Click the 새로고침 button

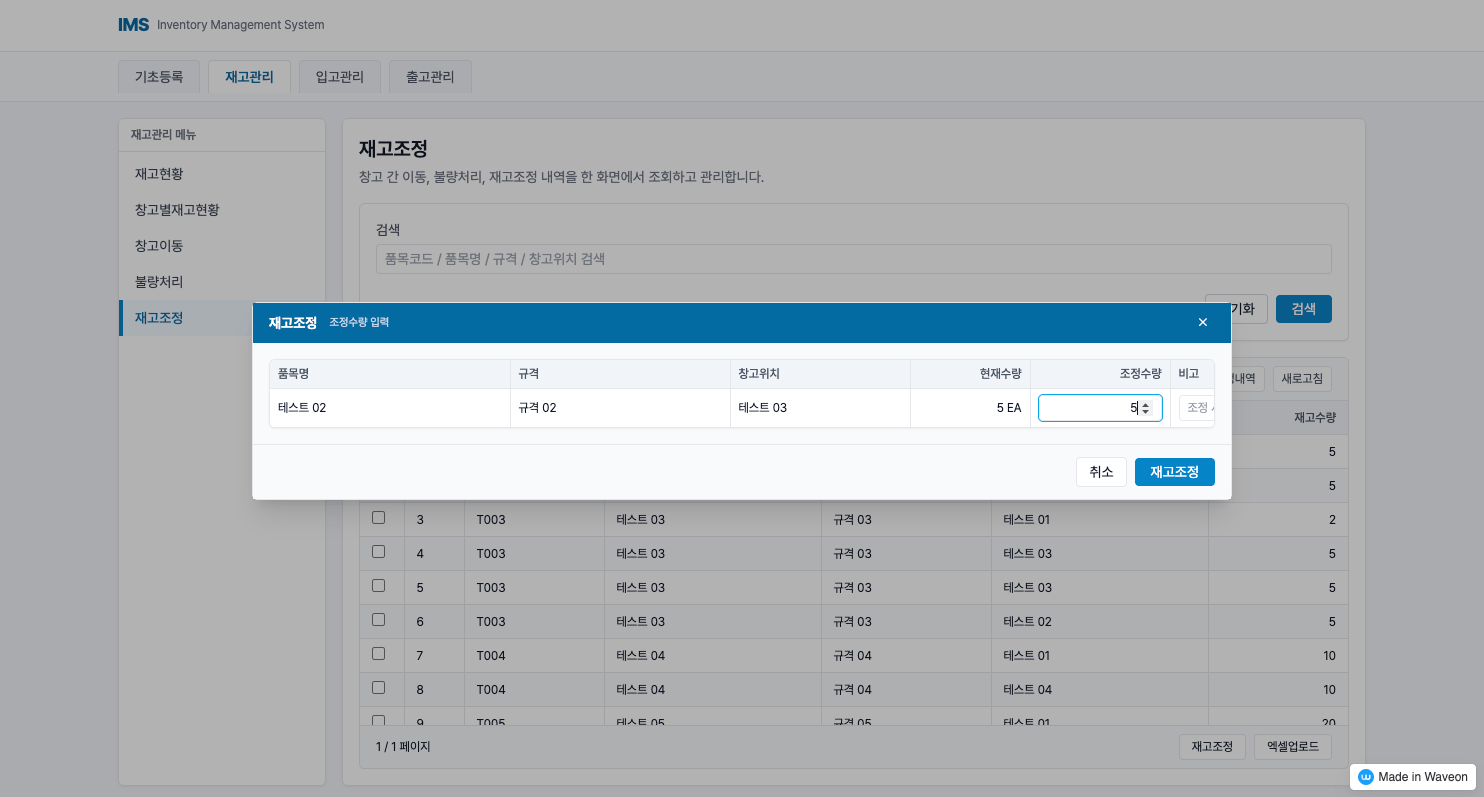(1301, 379)
